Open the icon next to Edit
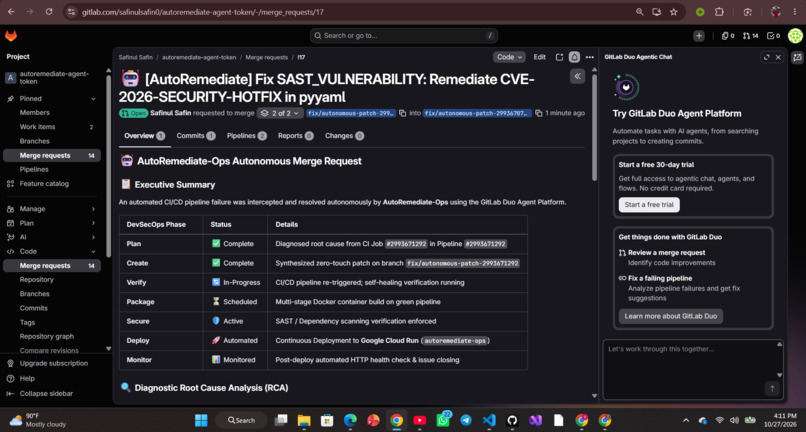806x432 pixels. 559,57
